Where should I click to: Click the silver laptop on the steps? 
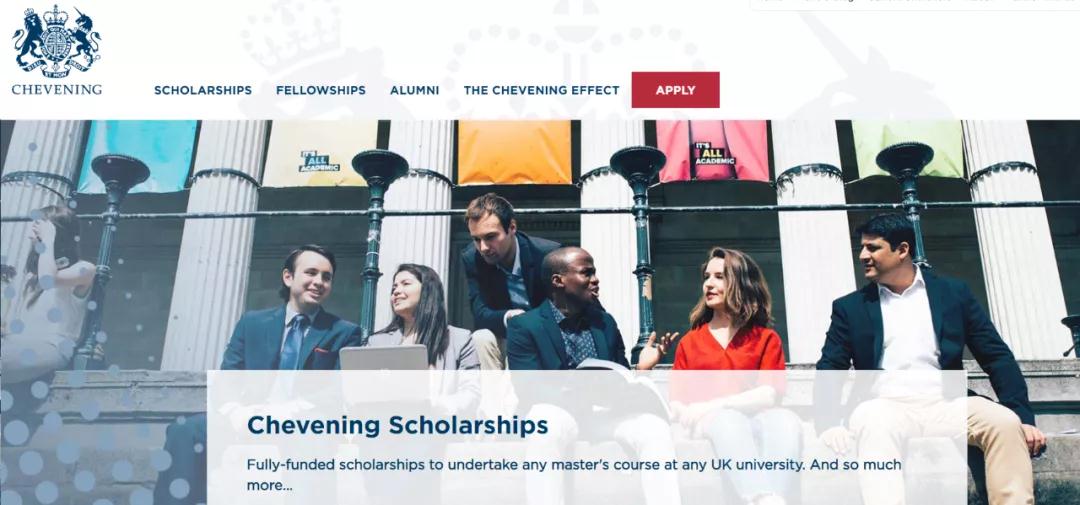pyautogui.click(x=383, y=359)
